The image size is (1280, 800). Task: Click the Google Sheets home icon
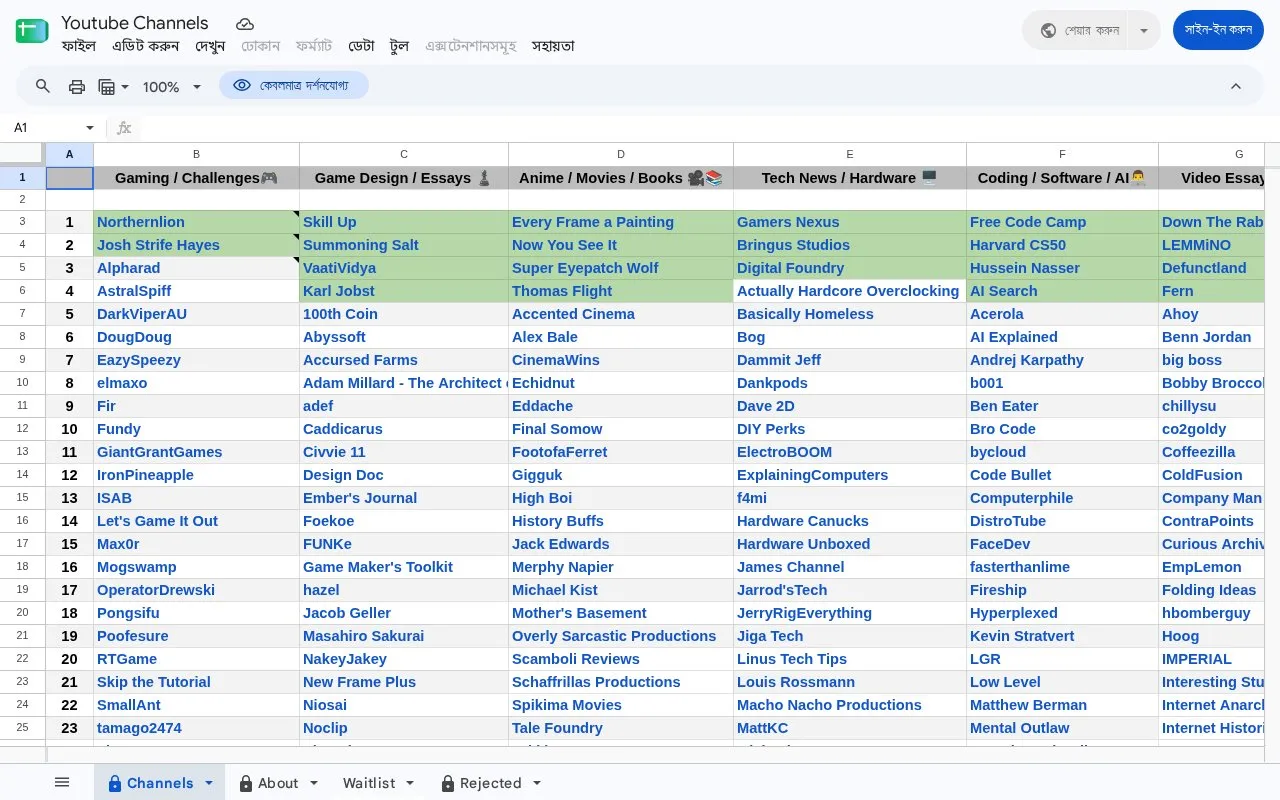pos(32,31)
